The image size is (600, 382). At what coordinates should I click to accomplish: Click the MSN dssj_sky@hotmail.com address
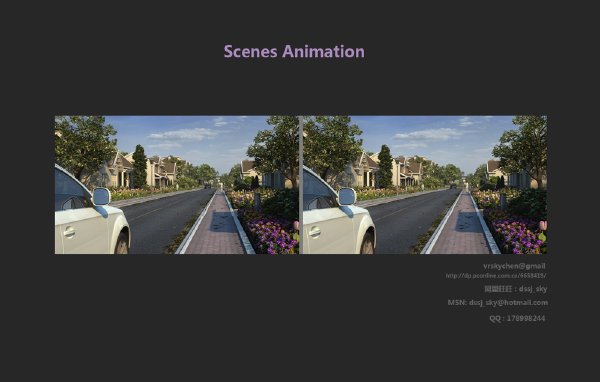coord(497,302)
